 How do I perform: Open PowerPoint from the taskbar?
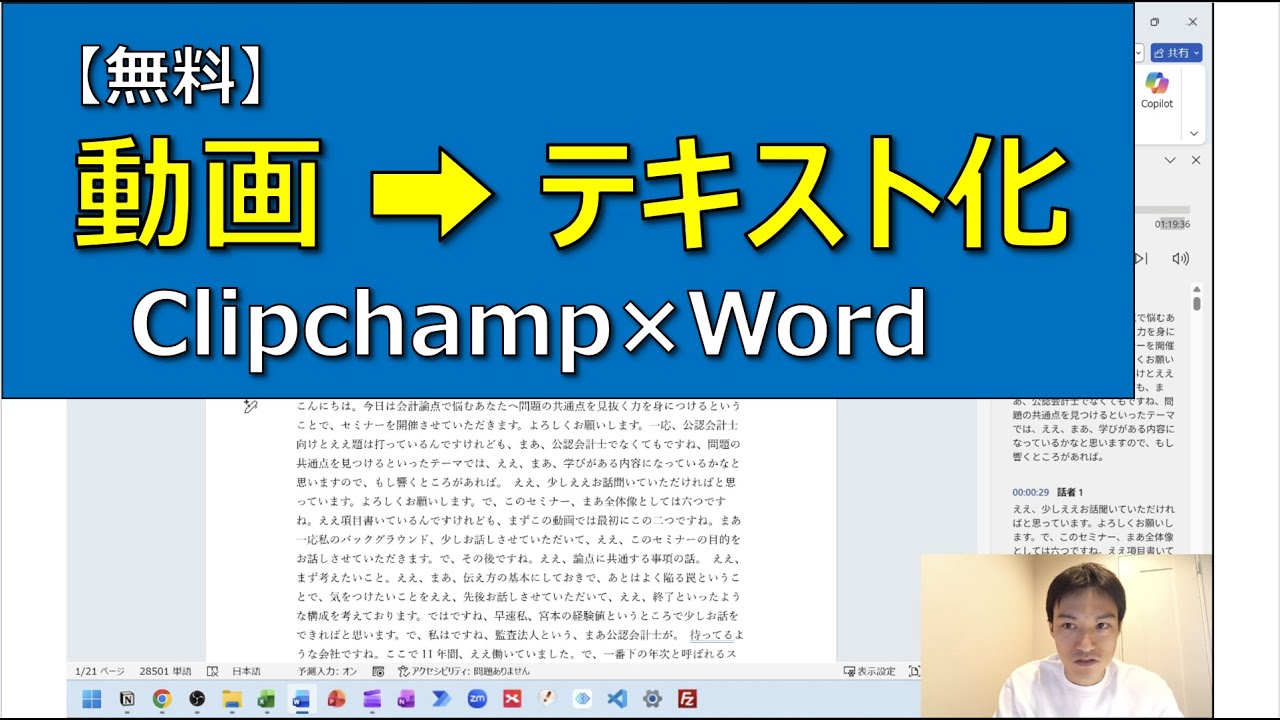[x=336, y=699]
